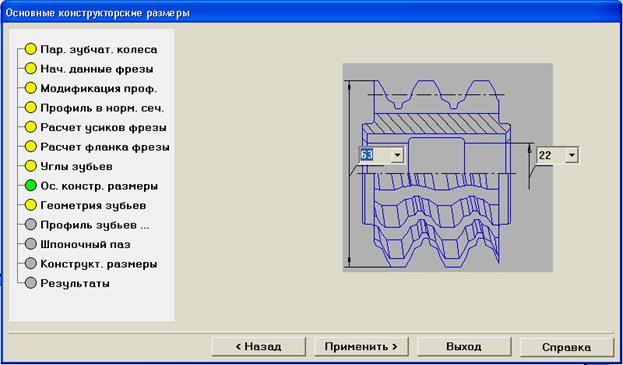Click yellow circle beside 'Расчет фланка фрезы'
Image resolution: width=623 pixels, height=365 pixels.
31,147
